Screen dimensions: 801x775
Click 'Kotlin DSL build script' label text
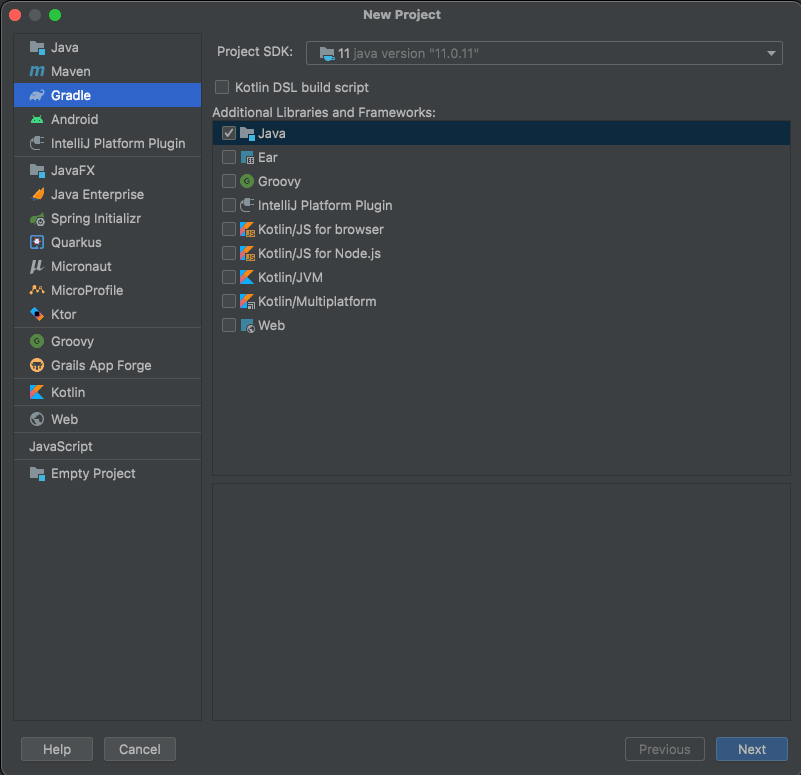(x=301, y=87)
